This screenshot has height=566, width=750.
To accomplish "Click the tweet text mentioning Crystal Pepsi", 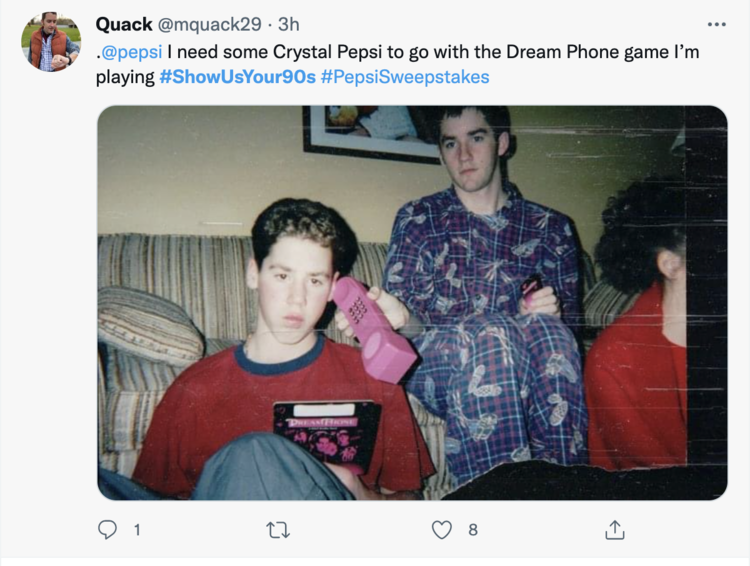I will coord(397,64).
